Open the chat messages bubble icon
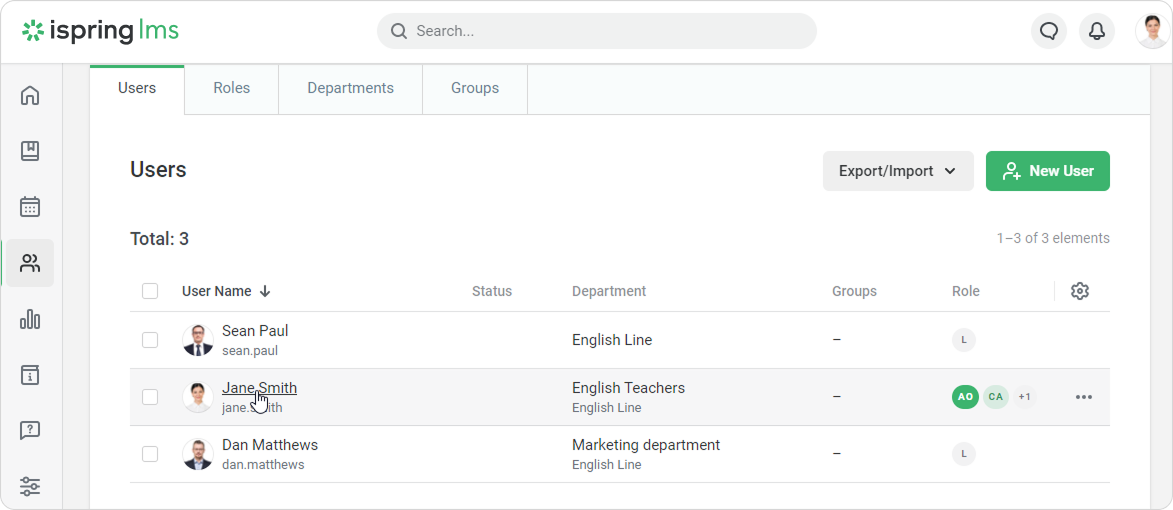This screenshot has width=1173, height=510. [x=1049, y=31]
